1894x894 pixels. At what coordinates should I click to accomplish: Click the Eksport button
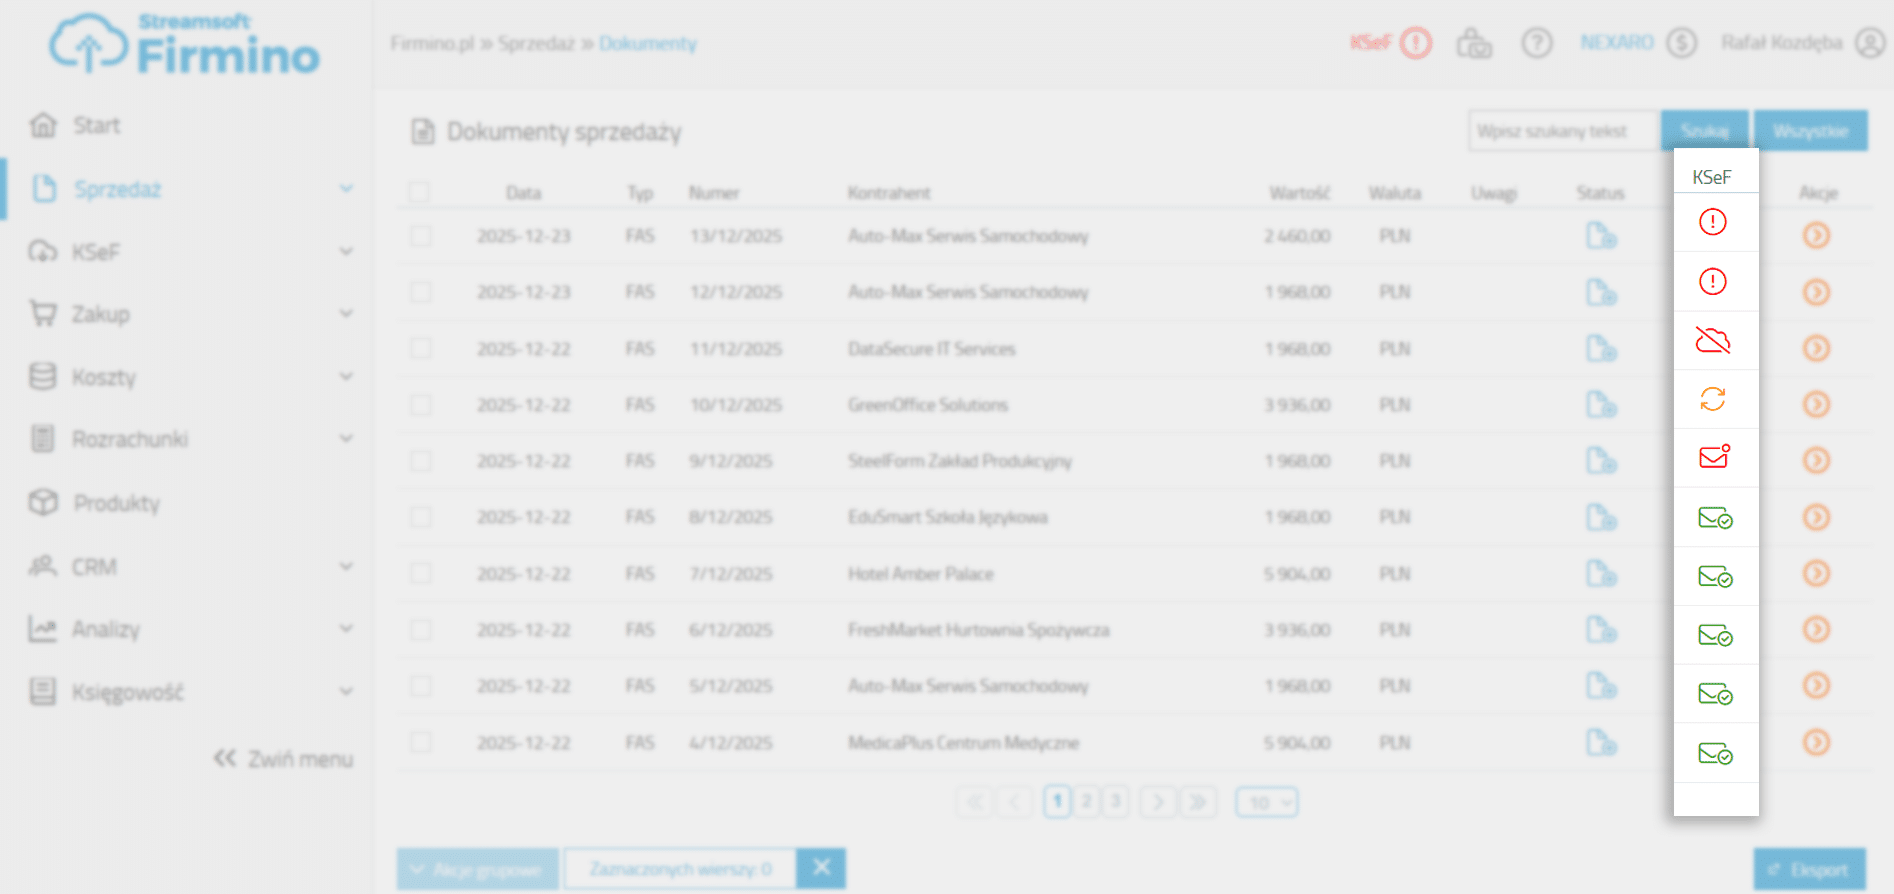point(1809,870)
